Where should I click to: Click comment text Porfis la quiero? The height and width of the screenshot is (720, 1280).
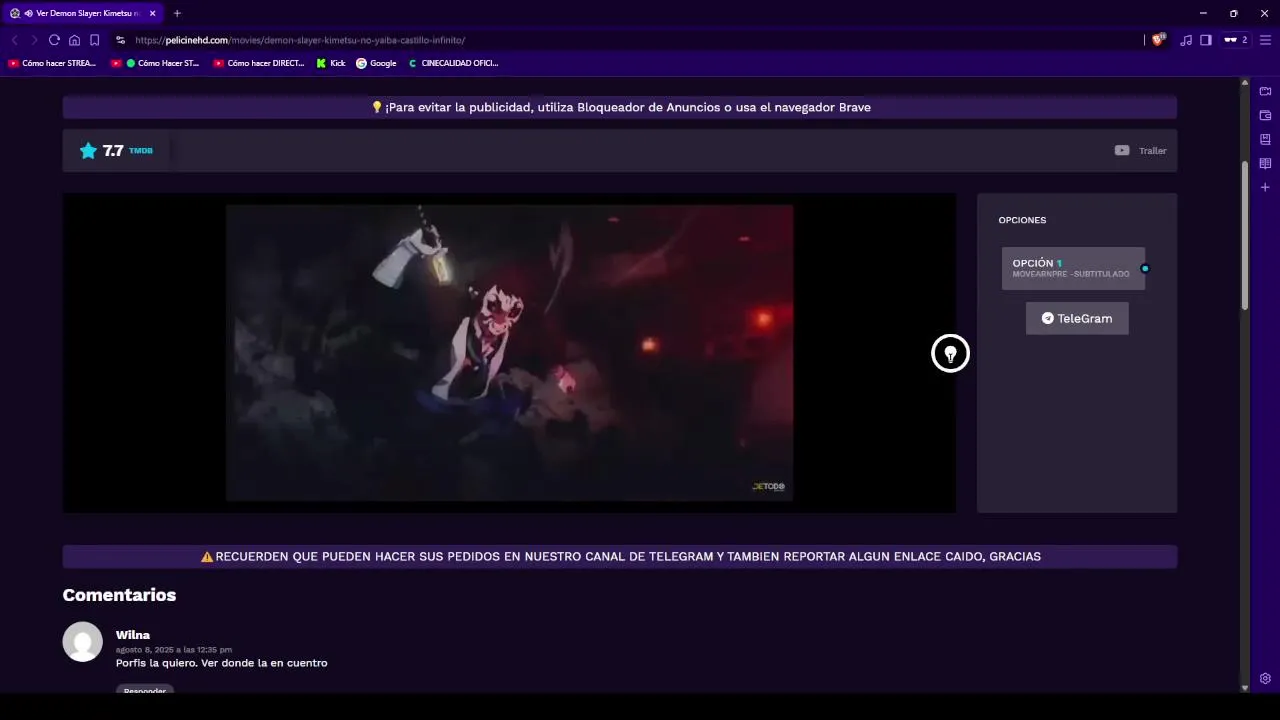(x=221, y=663)
